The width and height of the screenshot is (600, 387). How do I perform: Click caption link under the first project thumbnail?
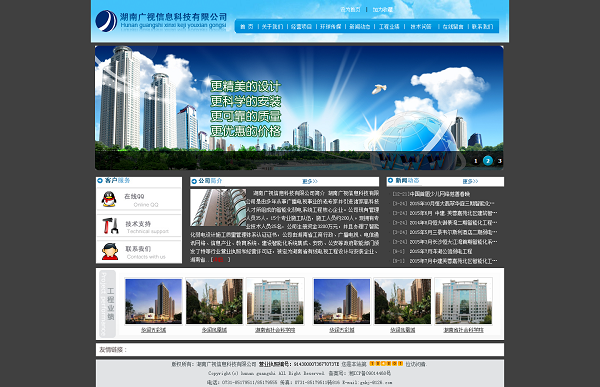pos(153,330)
